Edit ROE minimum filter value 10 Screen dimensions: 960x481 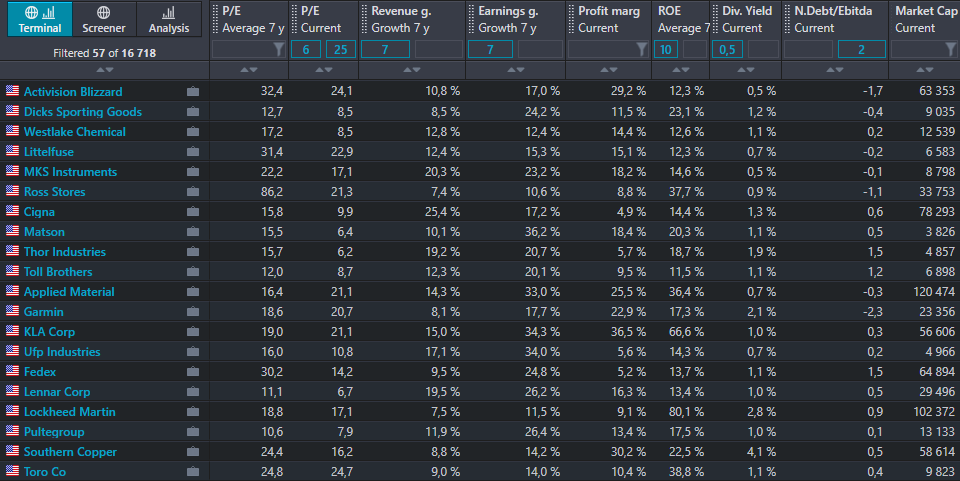pyautogui.click(x=666, y=49)
